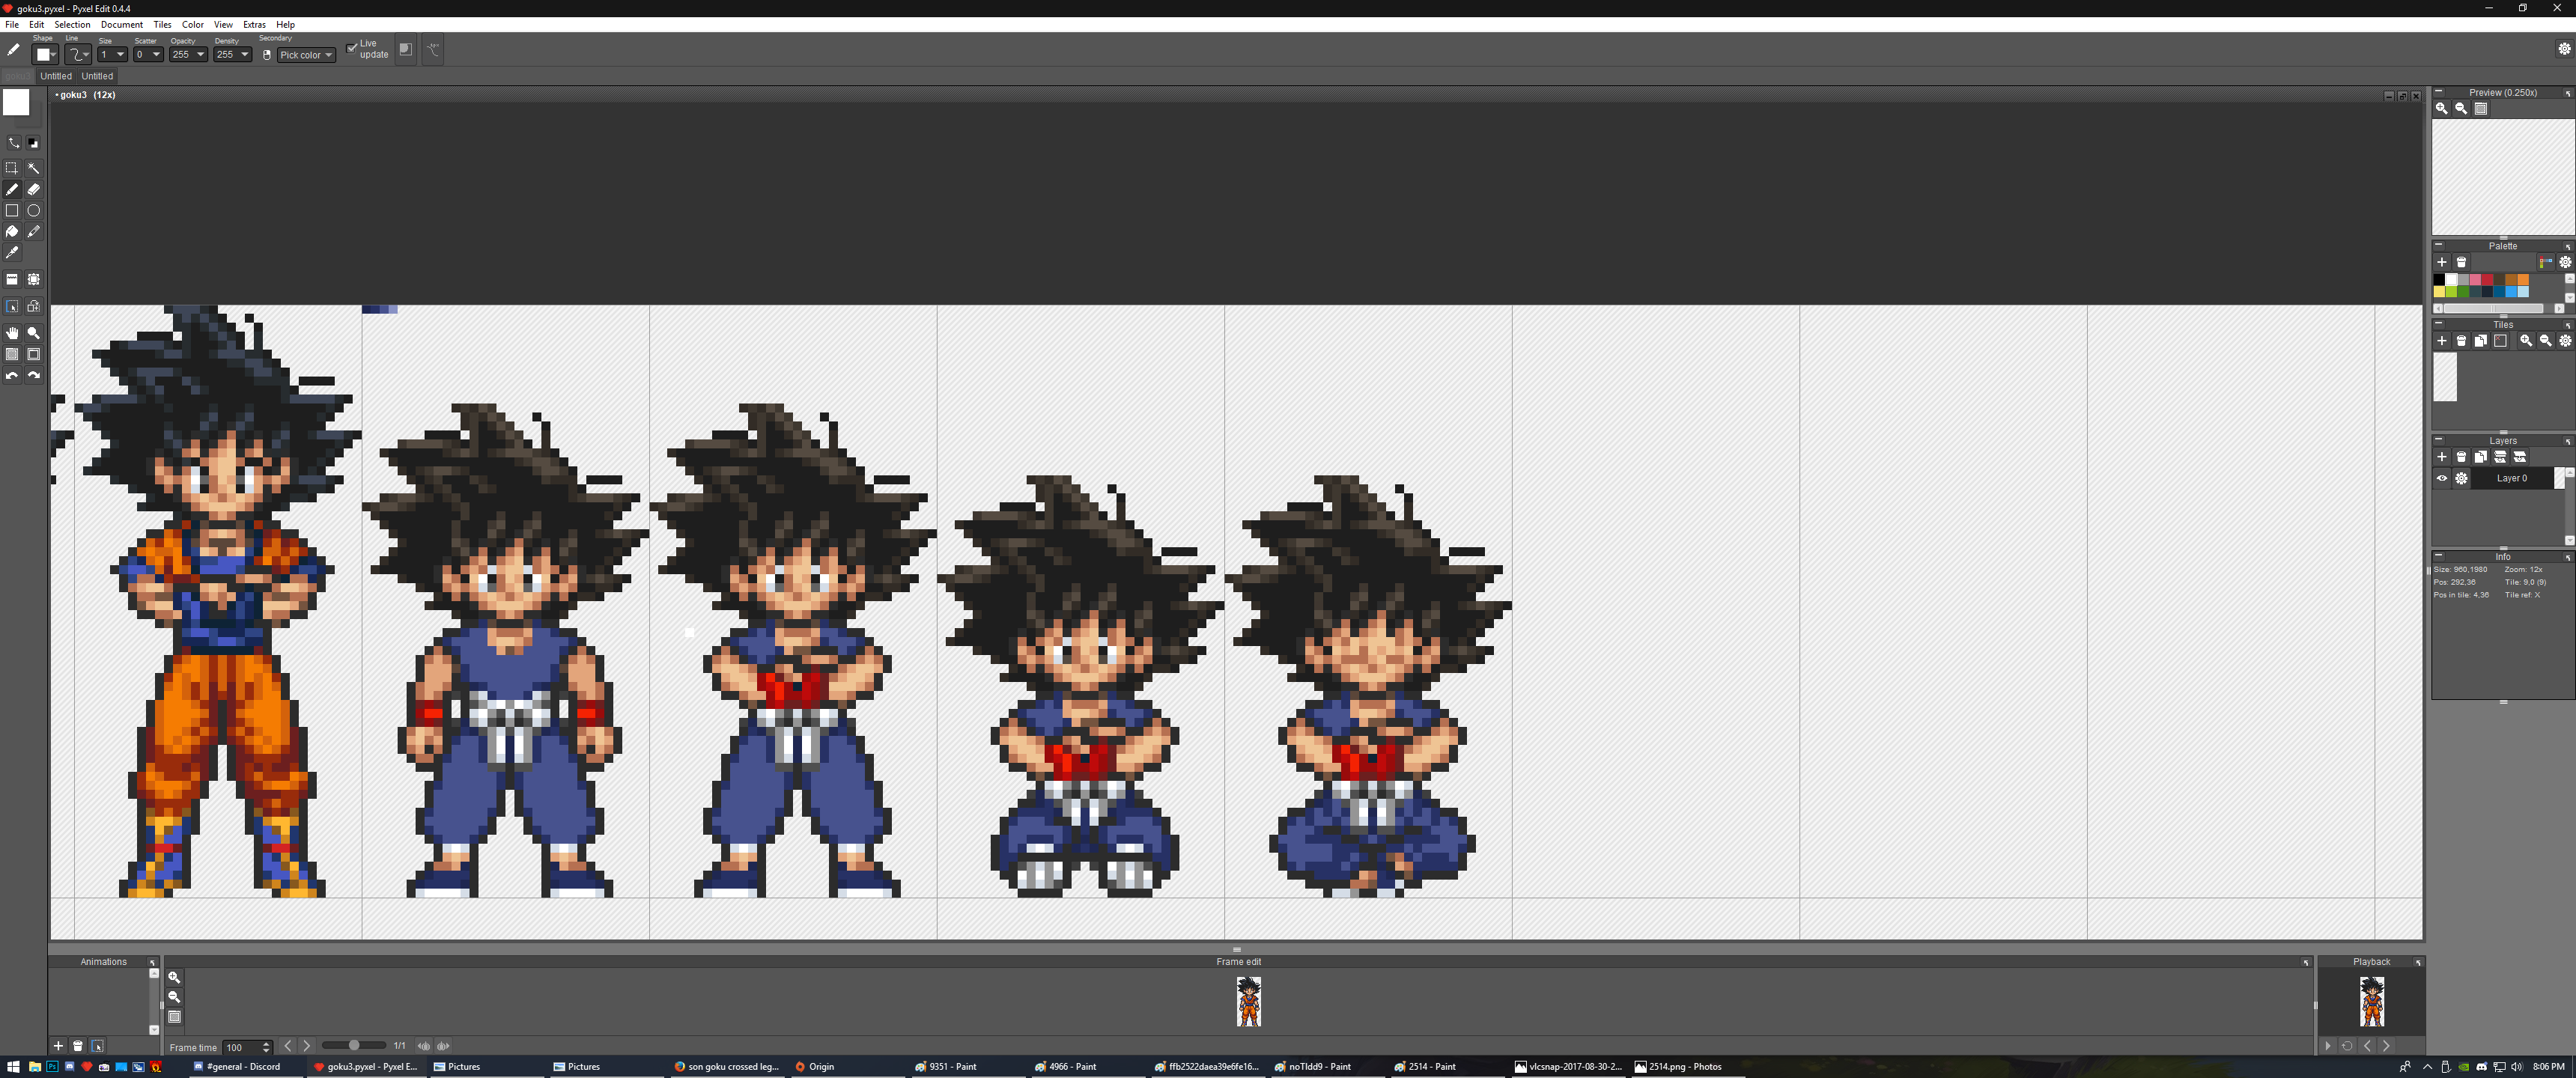Open Layer 0 settings gear
The image size is (2576, 1078).
pyautogui.click(x=2461, y=478)
